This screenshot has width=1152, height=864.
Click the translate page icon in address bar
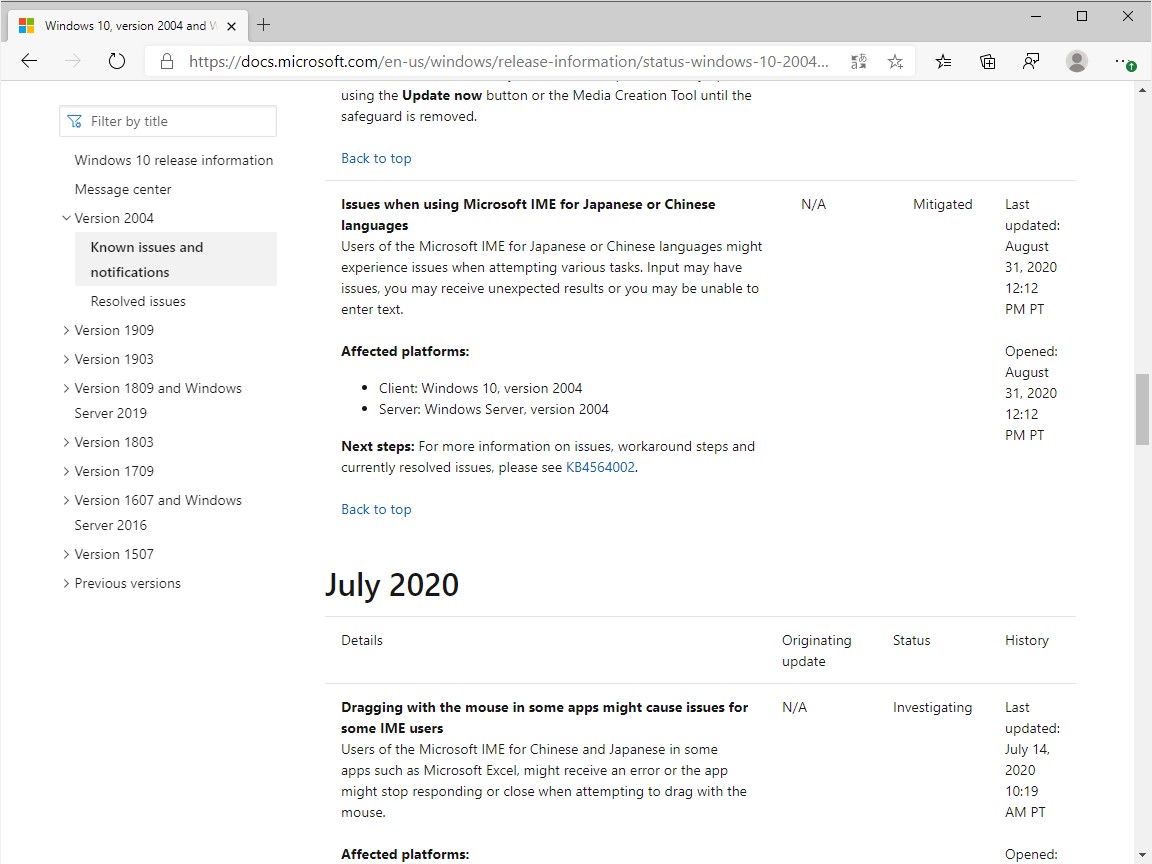pyautogui.click(x=859, y=62)
